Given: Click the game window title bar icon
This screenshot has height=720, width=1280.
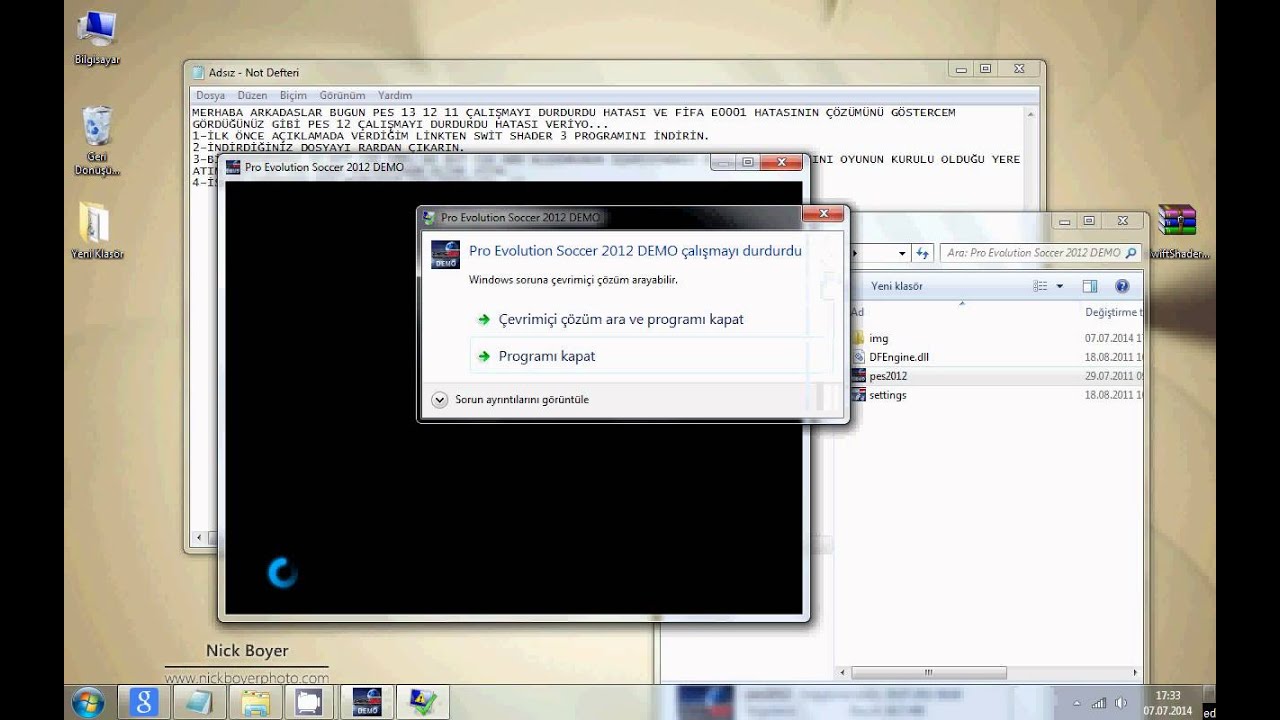Looking at the screenshot, I should 233,167.
